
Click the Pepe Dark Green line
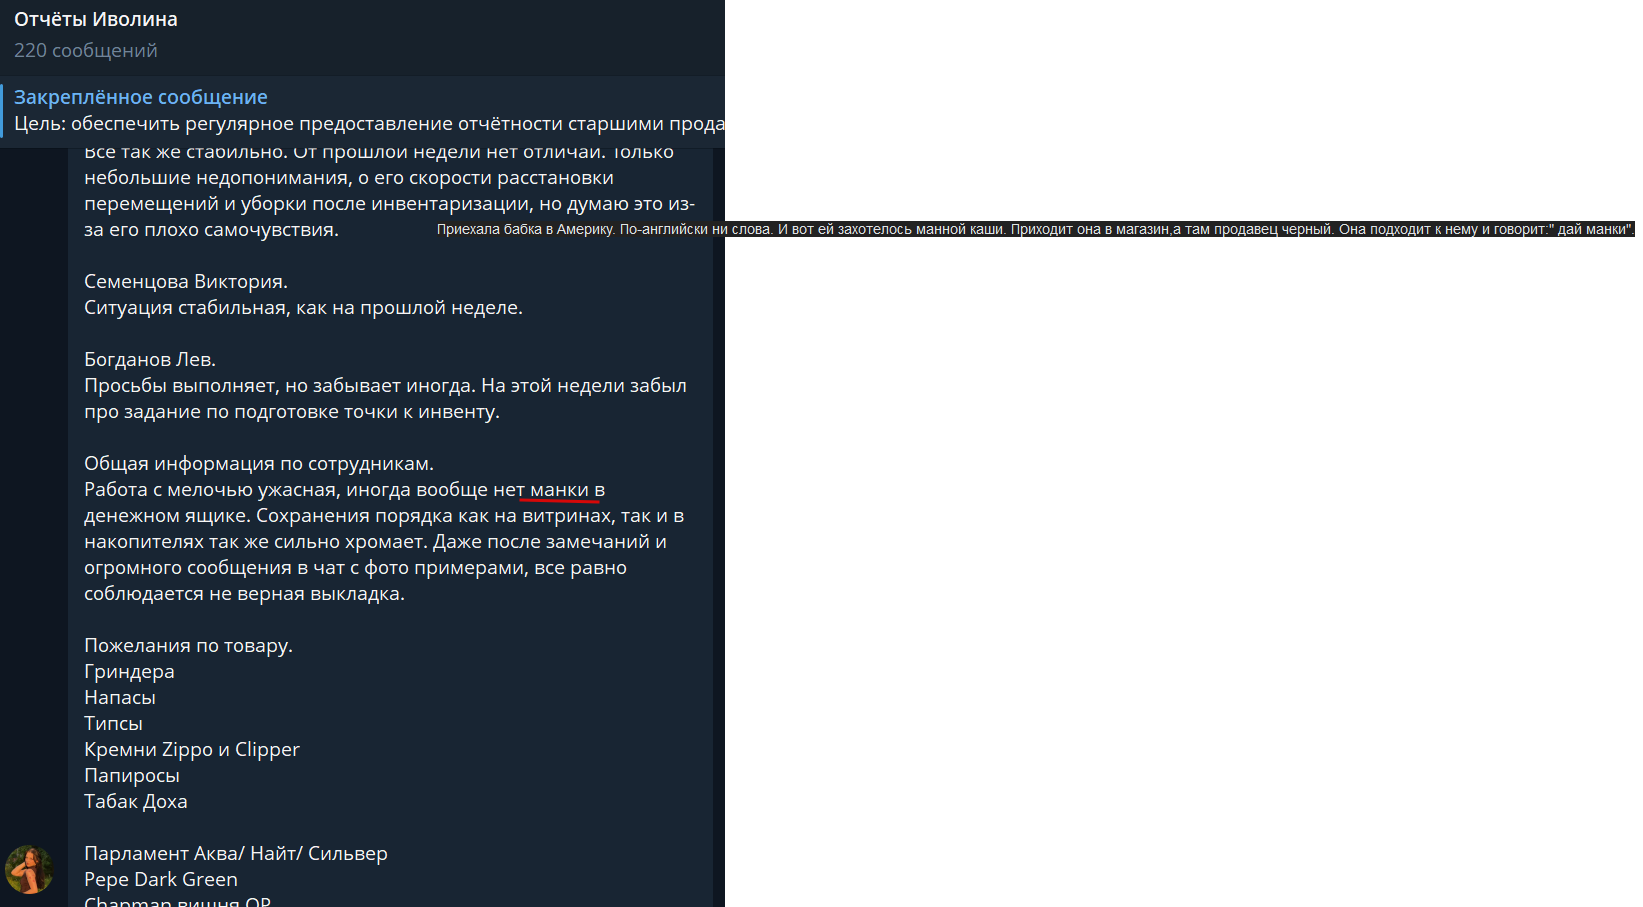[x=161, y=880]
